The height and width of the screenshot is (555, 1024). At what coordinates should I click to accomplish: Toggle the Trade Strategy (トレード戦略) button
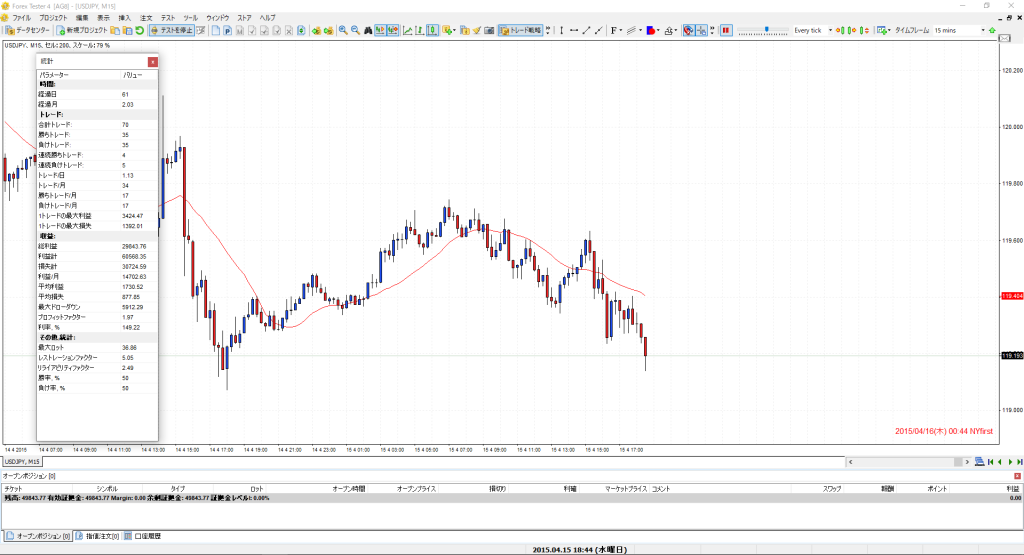[x=520, y=31]
